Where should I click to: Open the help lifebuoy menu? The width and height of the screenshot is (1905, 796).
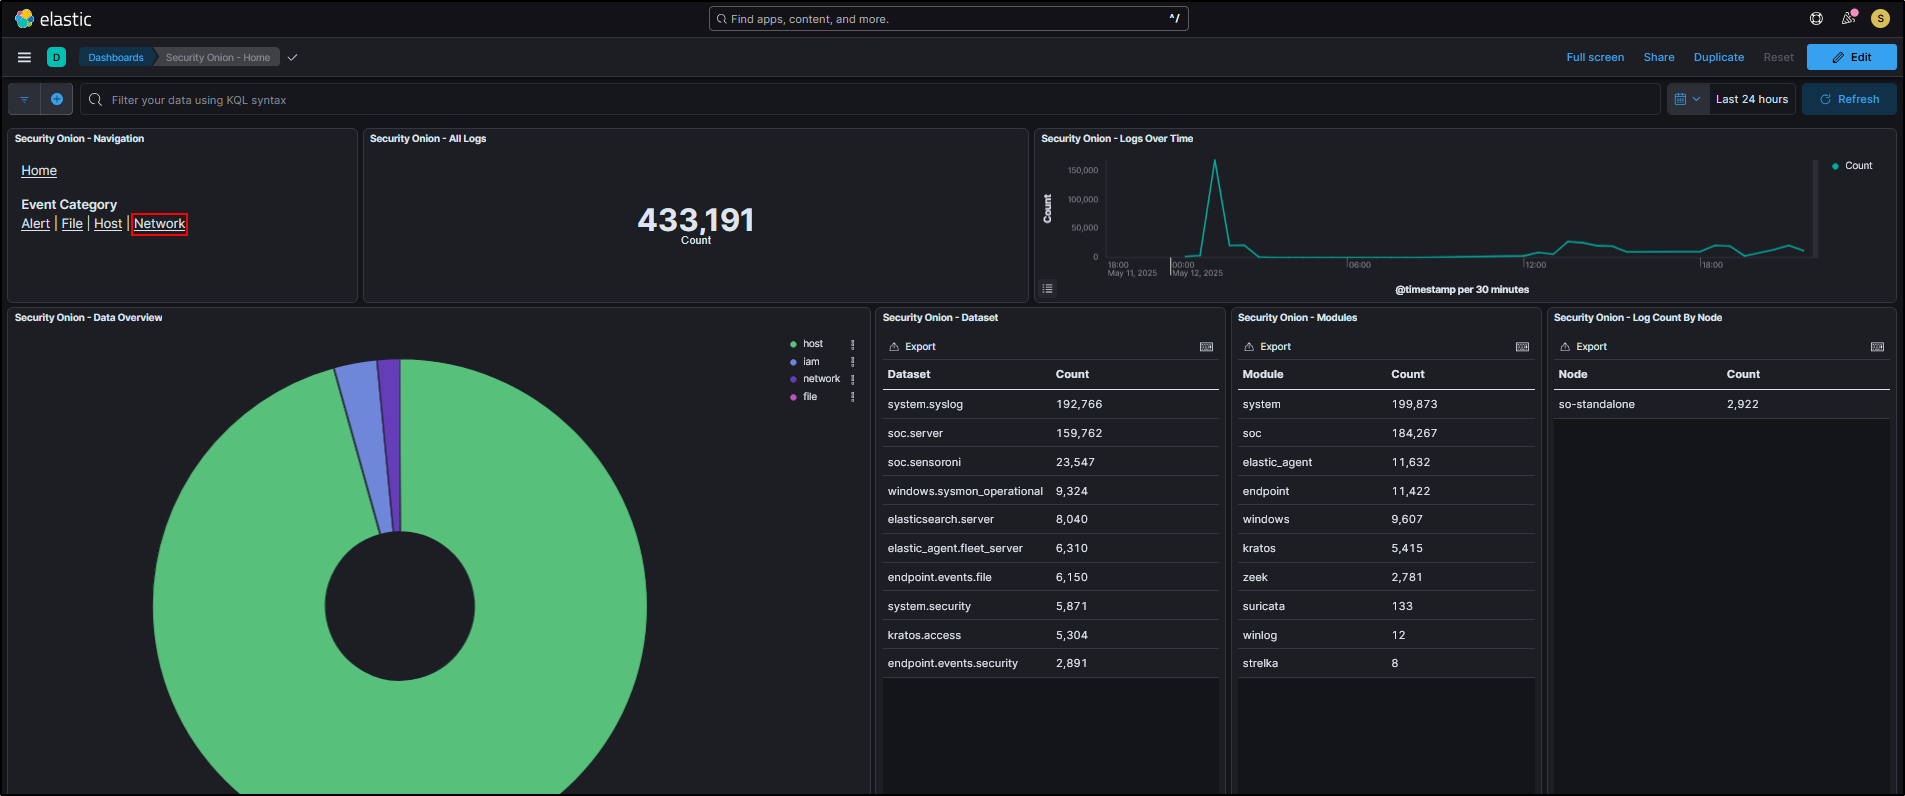pos(1816,18)
